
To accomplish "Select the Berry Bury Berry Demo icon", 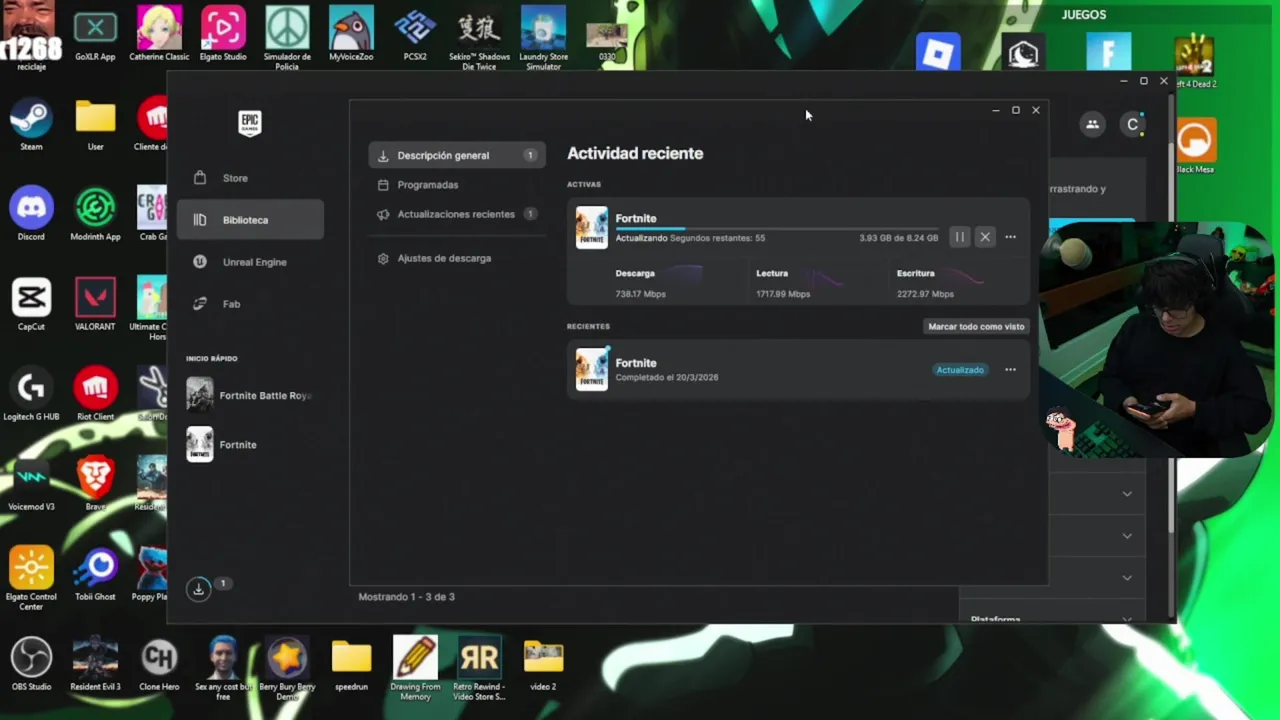I will pyautogui.click(x=287, y=668).
